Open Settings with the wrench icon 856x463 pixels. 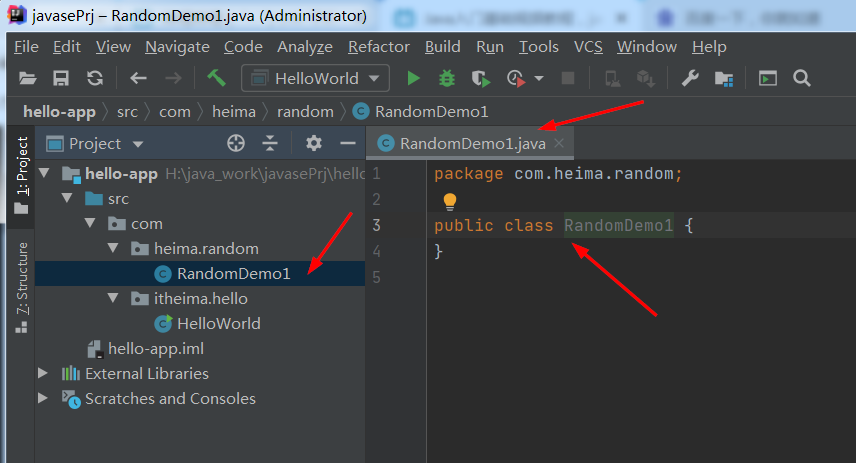[x=690, y=78]
